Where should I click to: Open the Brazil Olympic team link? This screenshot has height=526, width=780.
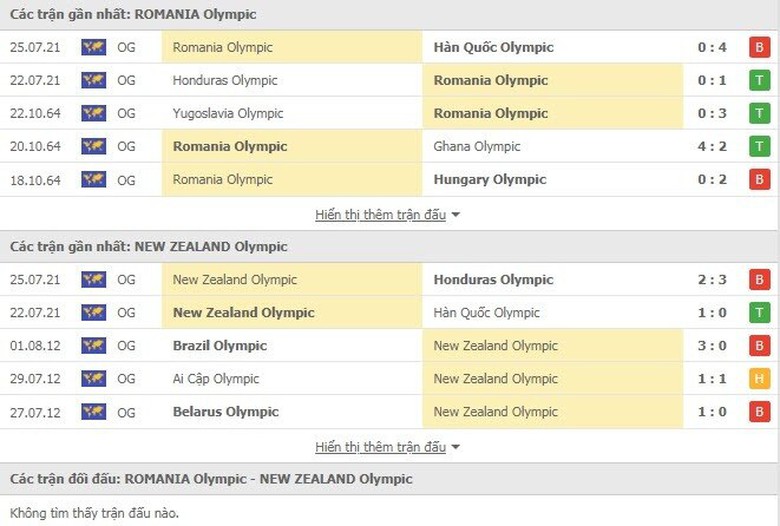[x=220, y=346]
